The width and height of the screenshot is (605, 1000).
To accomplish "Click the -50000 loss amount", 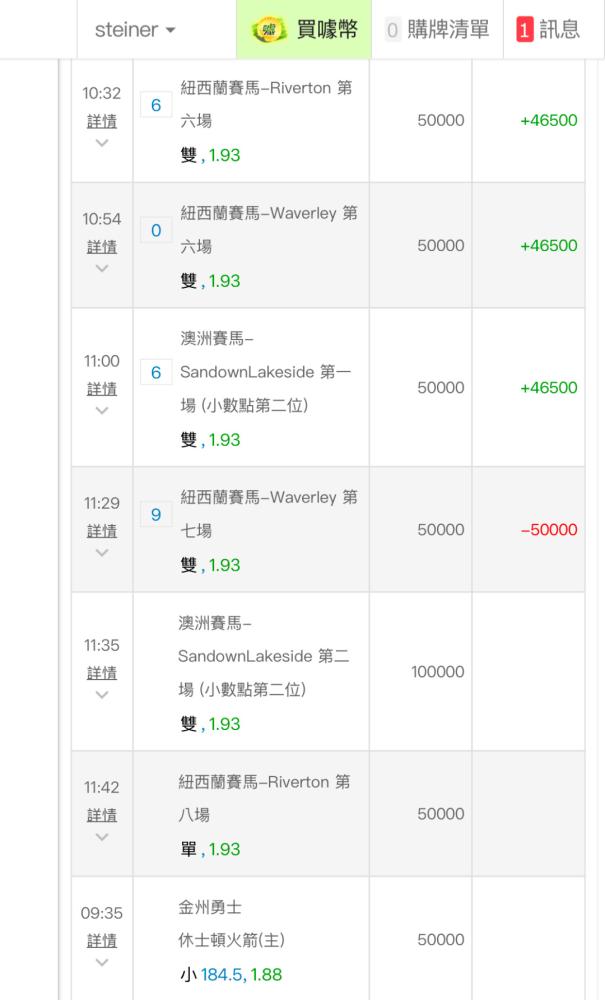I will [x=549, y=530].
